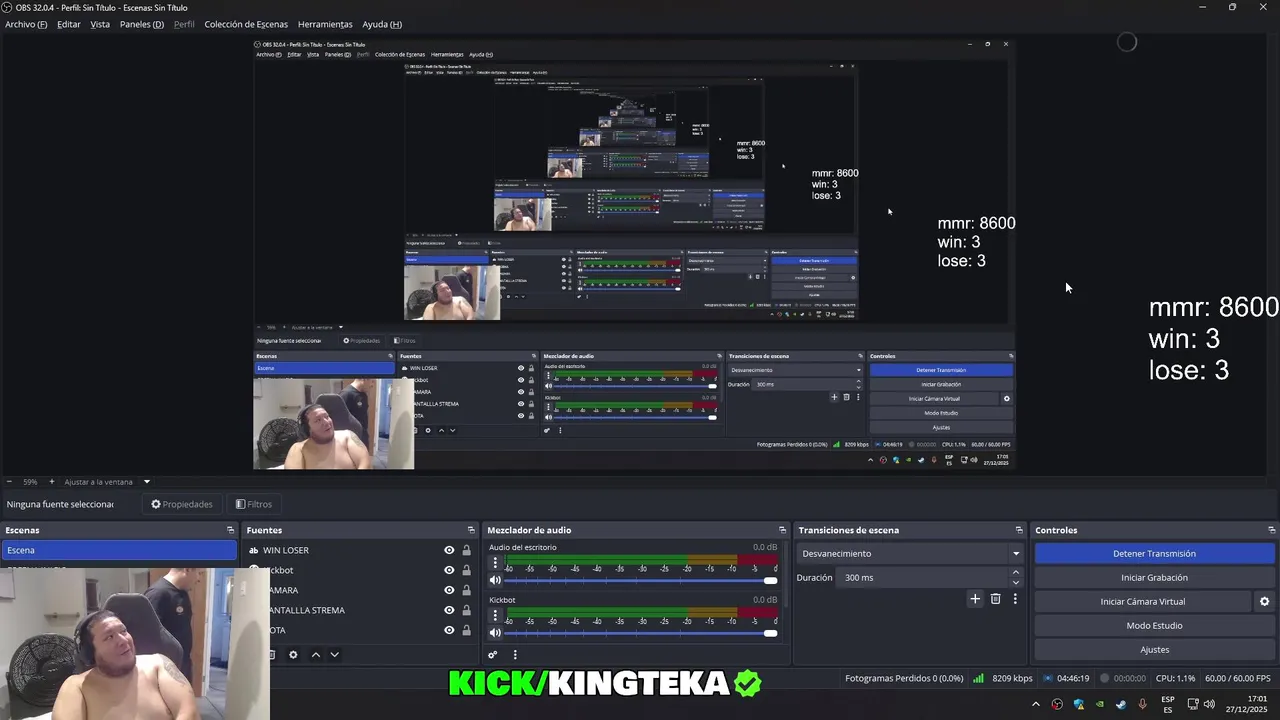Open the Paneles menu
This screenshot has width=1280, height=720.
(141, 24)
